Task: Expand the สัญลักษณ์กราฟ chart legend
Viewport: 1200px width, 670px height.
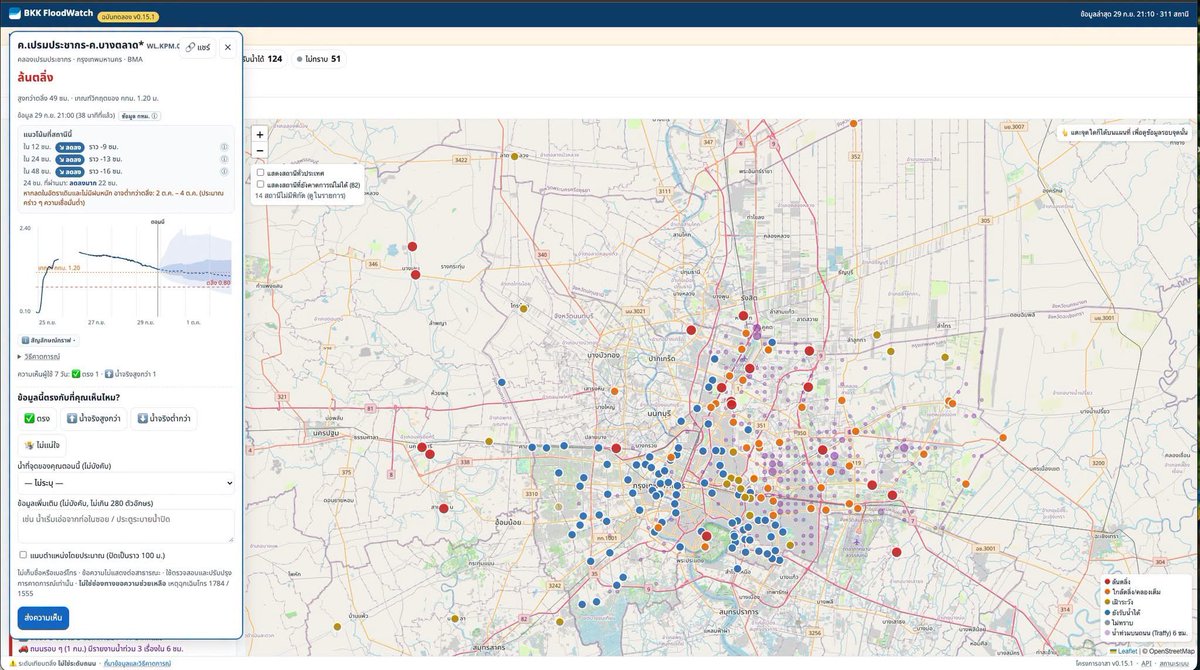Action: [x=48, y=341]
